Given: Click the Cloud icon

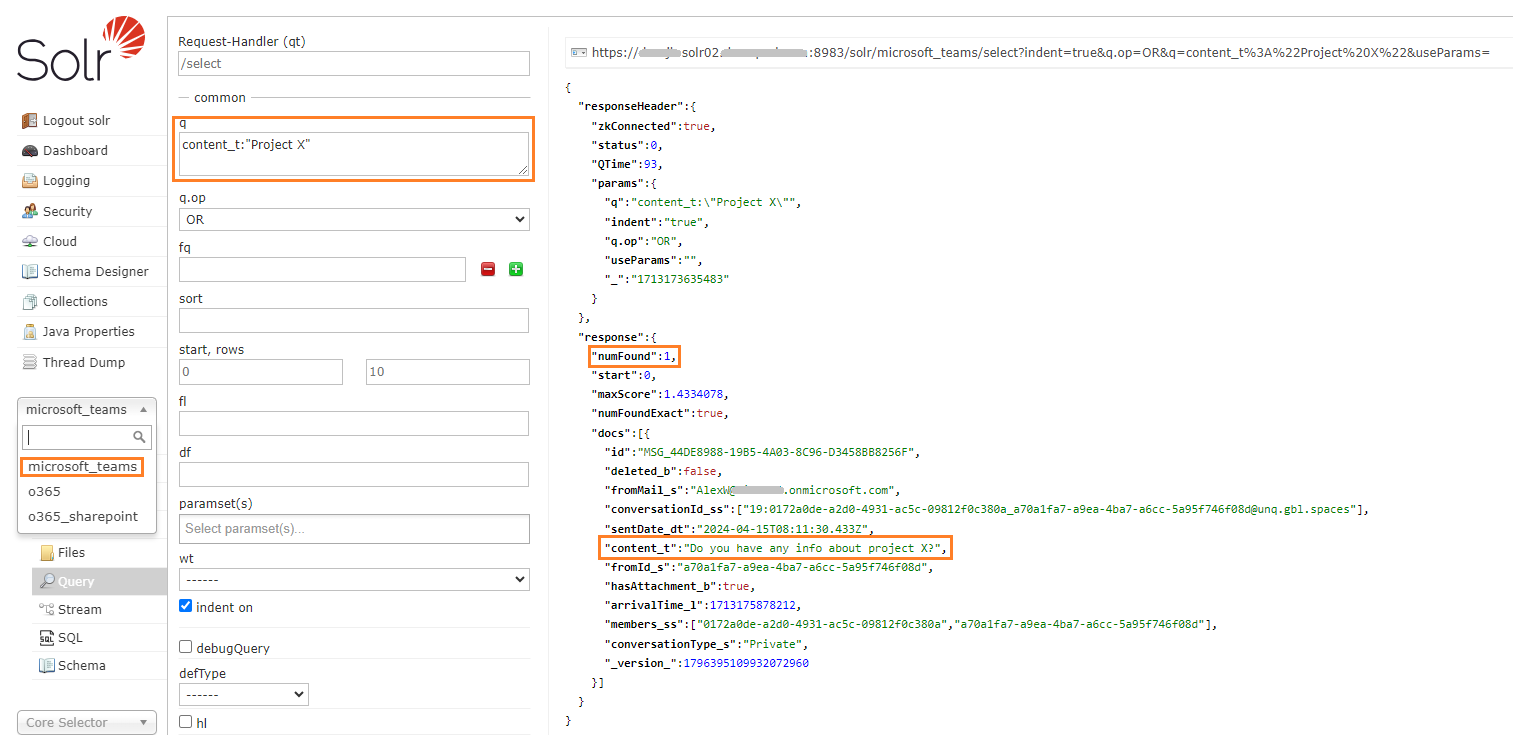Looking at the screenshot, I should (x=29, y=242).
